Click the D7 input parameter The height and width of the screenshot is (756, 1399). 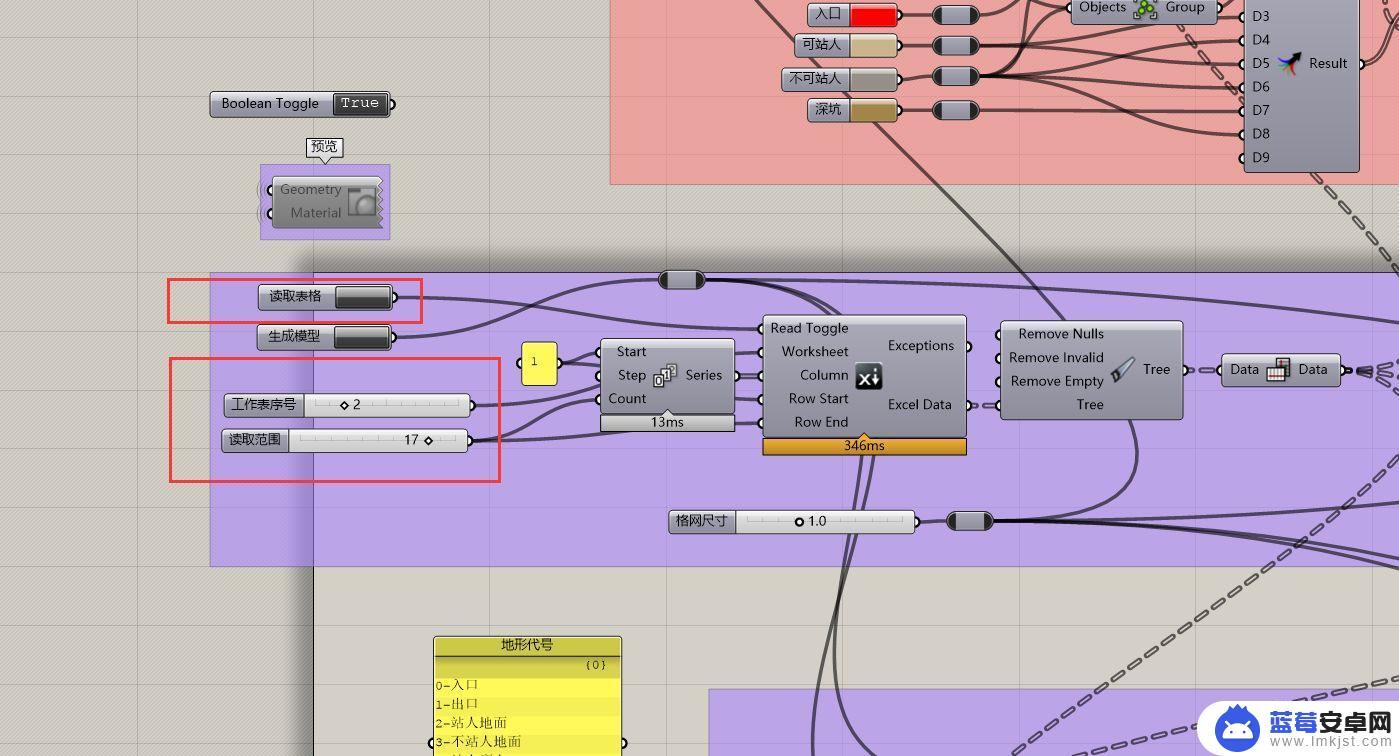[x=1260, y=110]
